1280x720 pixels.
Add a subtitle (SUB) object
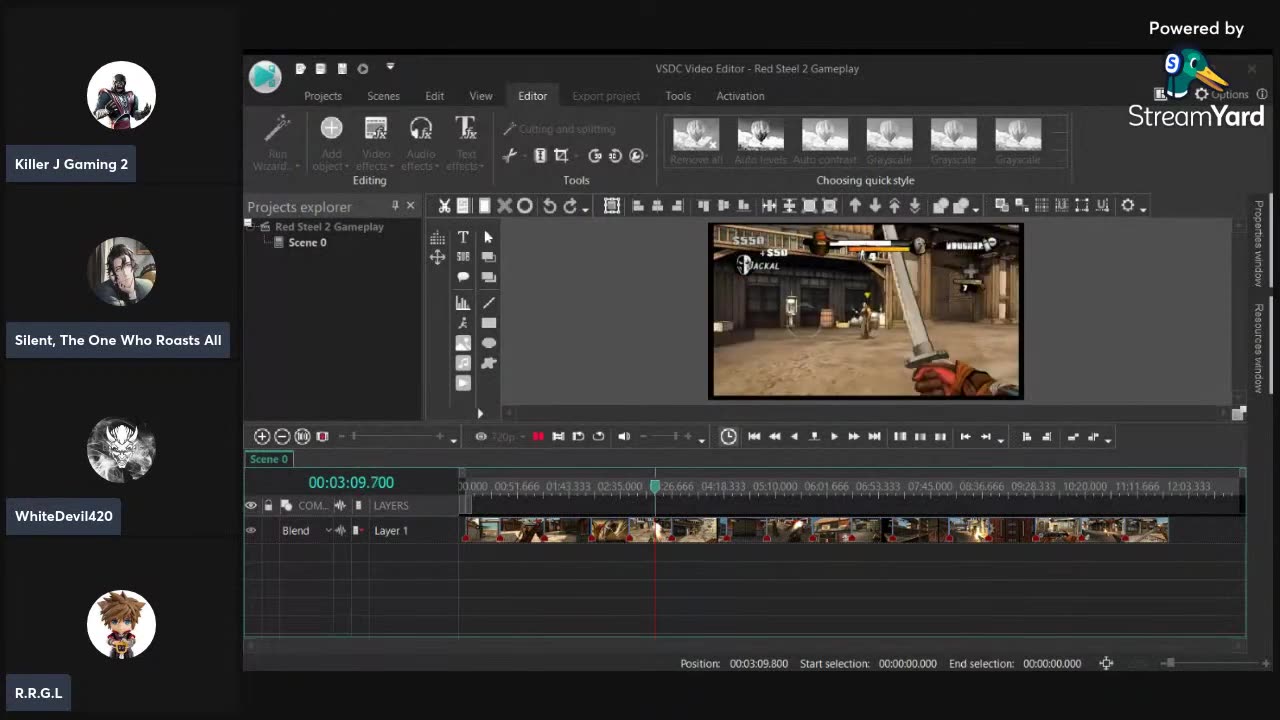(x=463, y=257)
